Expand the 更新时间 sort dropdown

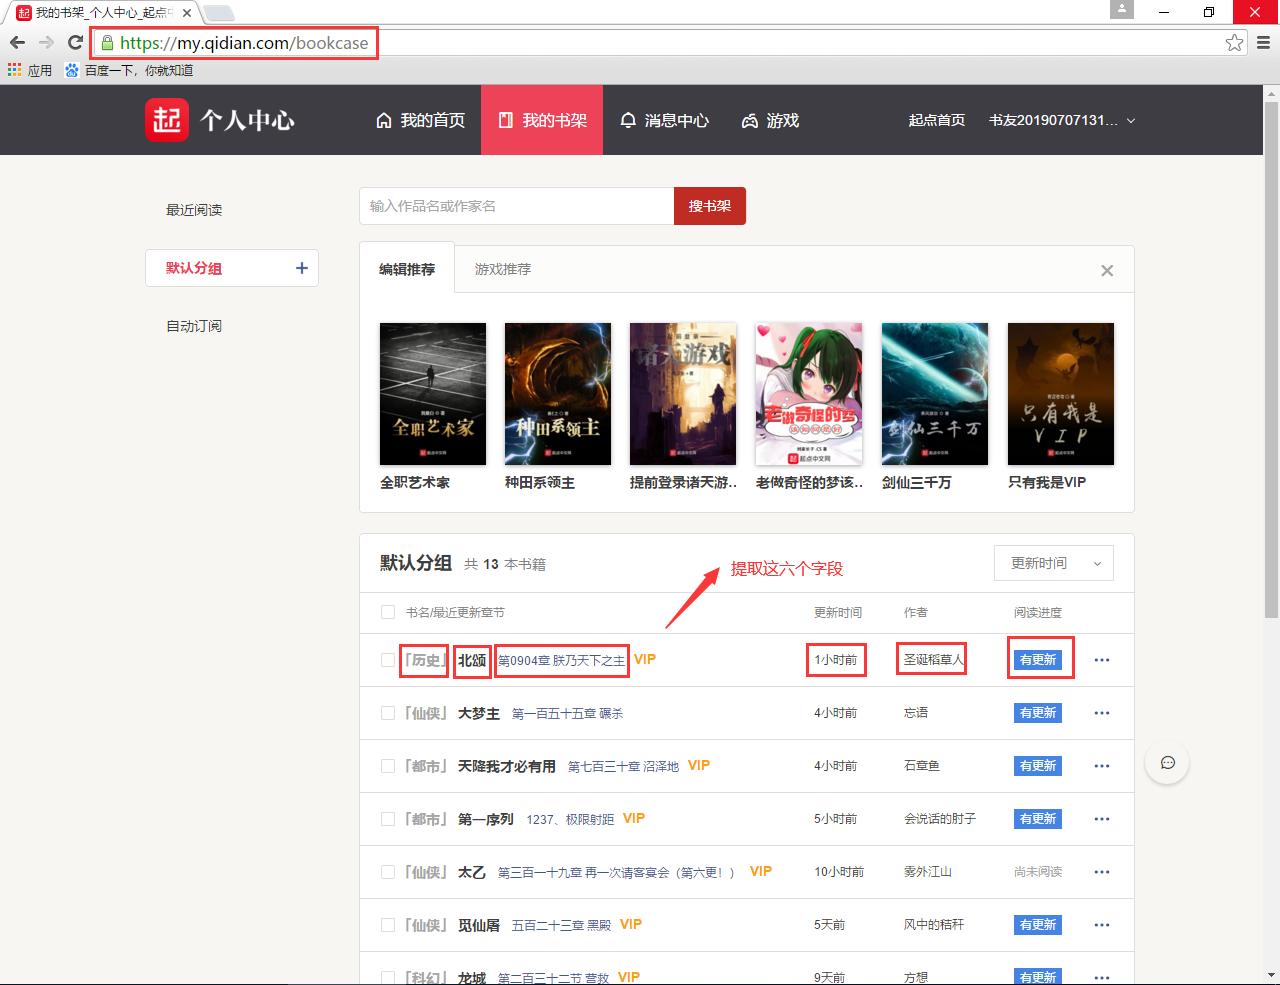coord(1054,563)
